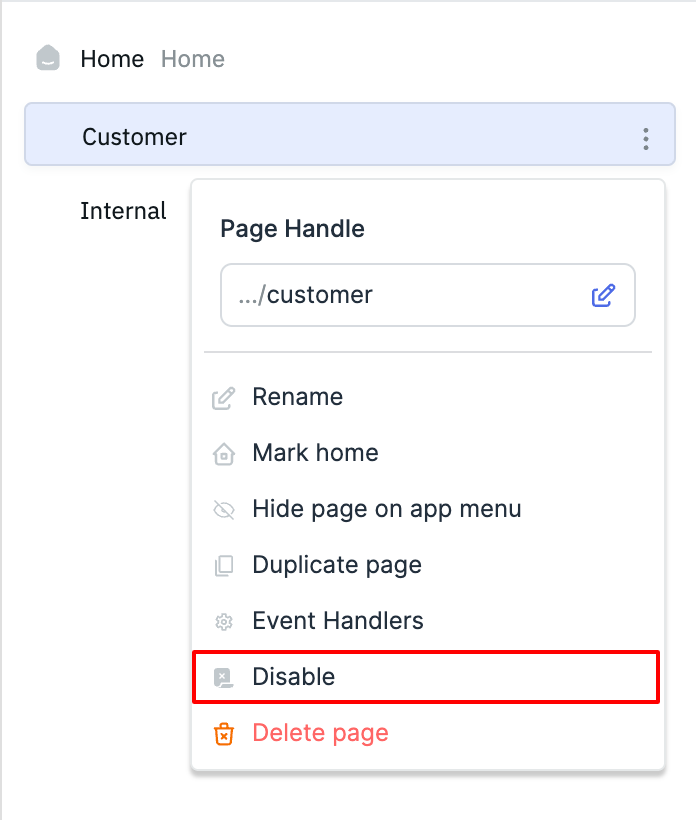Image resolution: width=696 pixels, height=820 pixels.
Task: Click the pencil icon next to Rename
Action: (224, 398)
